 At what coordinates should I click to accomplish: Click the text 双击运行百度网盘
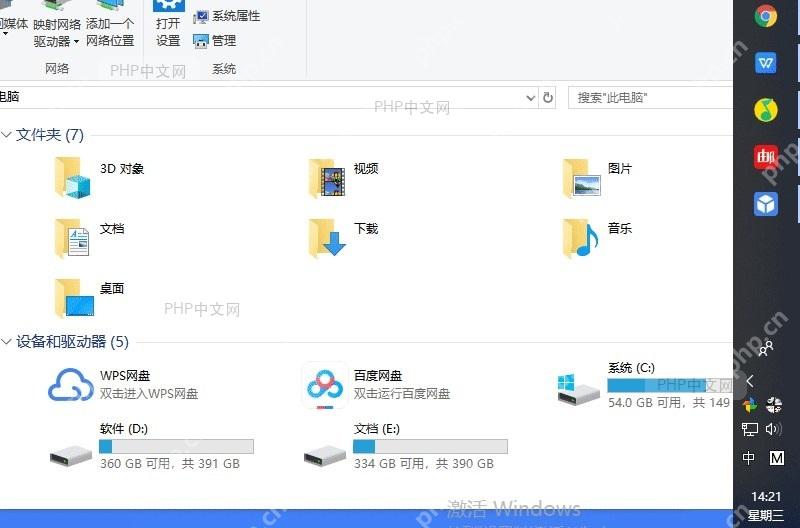tap(402, 393)
